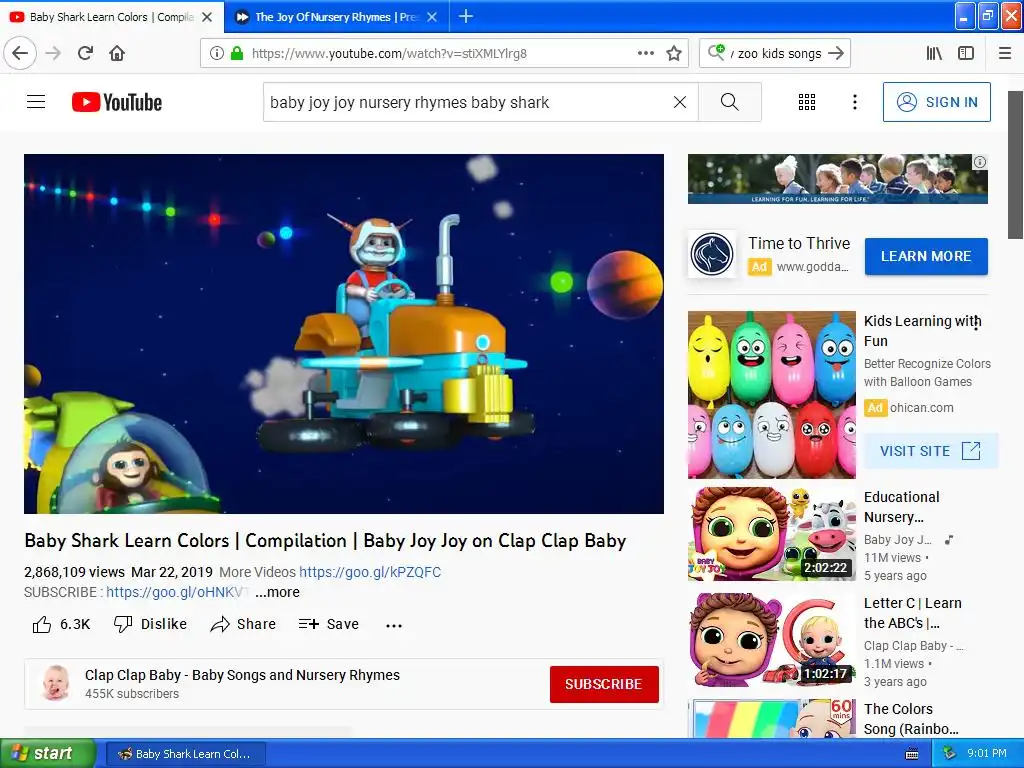Open the goo.gl/kPZQFC More Videos link

click(370, 572)
